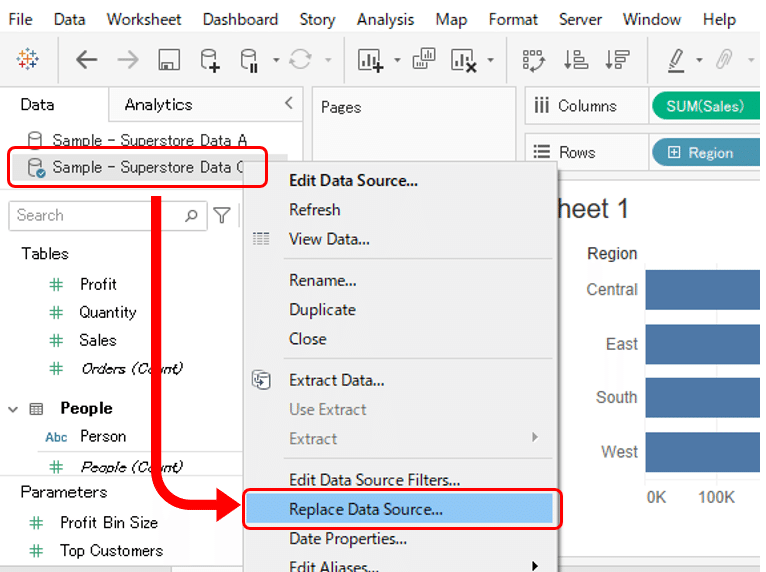Collapse the People table tree
The height and width of the screenshot is (572, 766).
tap(14, 409)
